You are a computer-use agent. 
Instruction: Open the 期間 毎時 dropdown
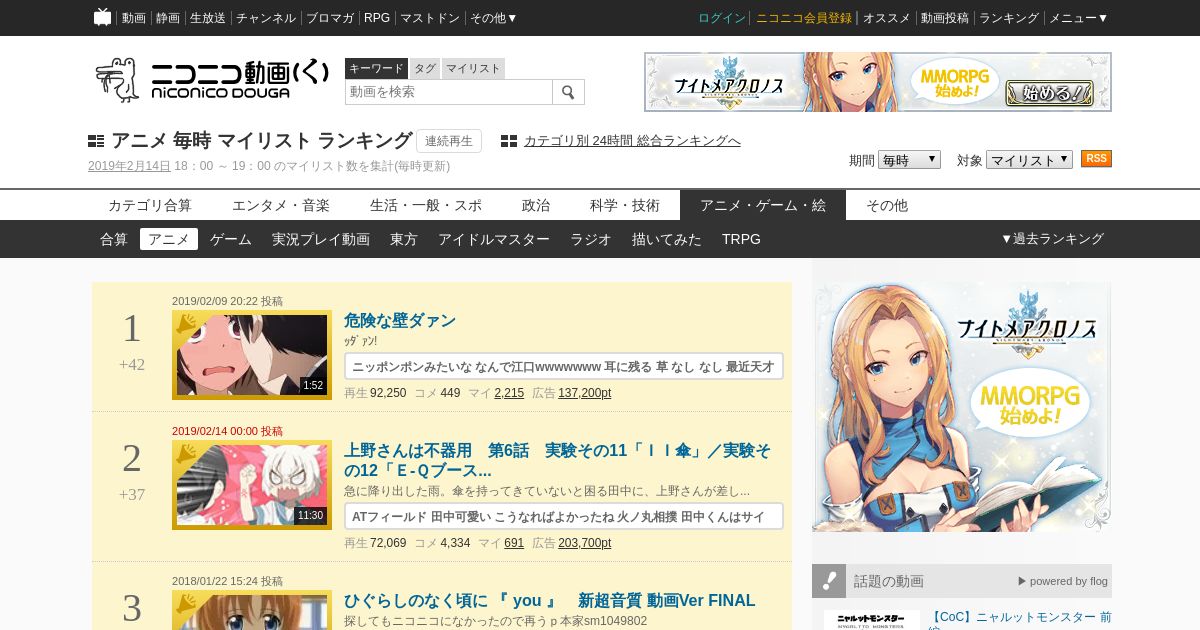click(x=909, y=160)
